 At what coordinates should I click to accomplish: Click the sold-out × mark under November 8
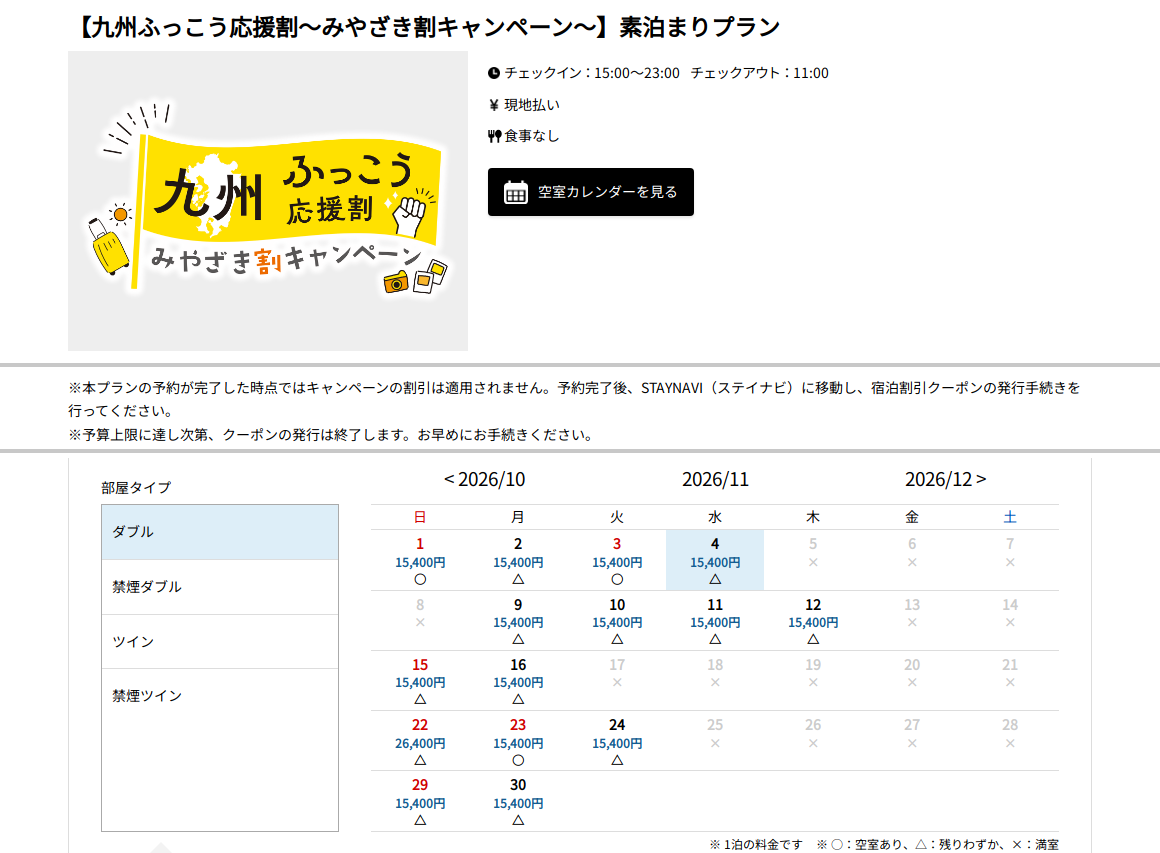[x=420, y=622]
